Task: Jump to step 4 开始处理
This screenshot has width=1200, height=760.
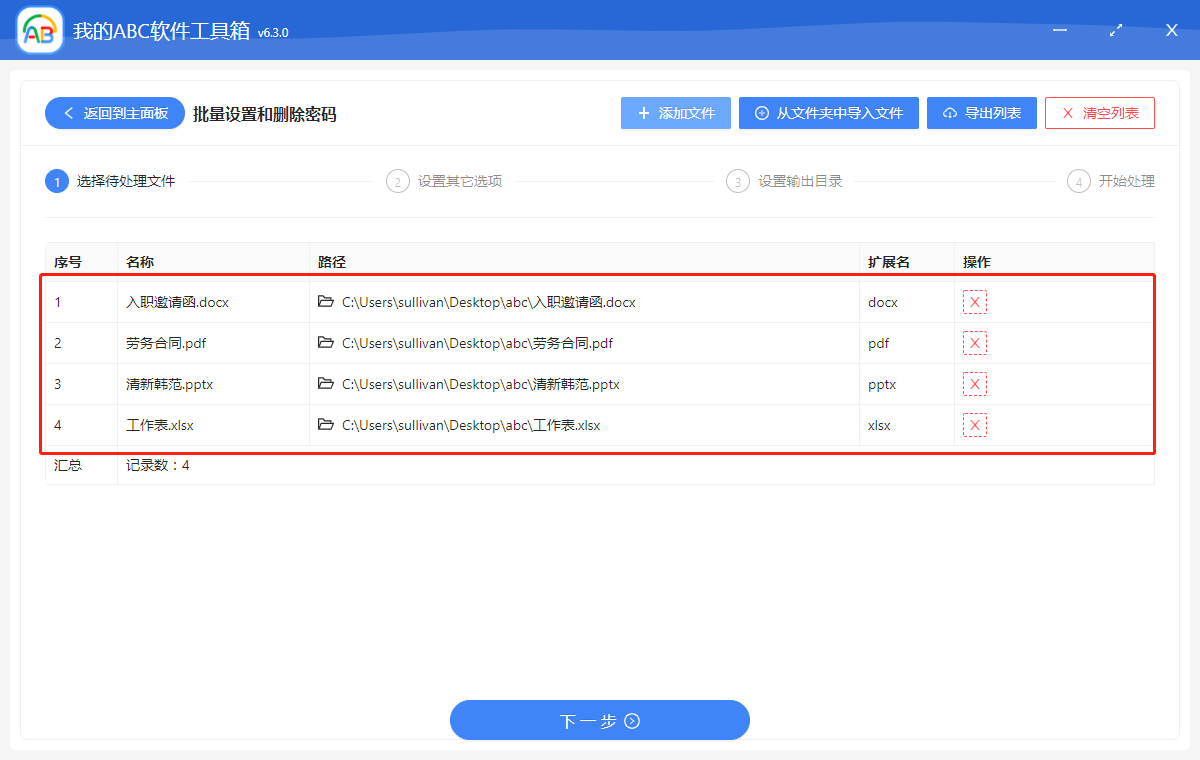Action: click(x=1110, y=181)
